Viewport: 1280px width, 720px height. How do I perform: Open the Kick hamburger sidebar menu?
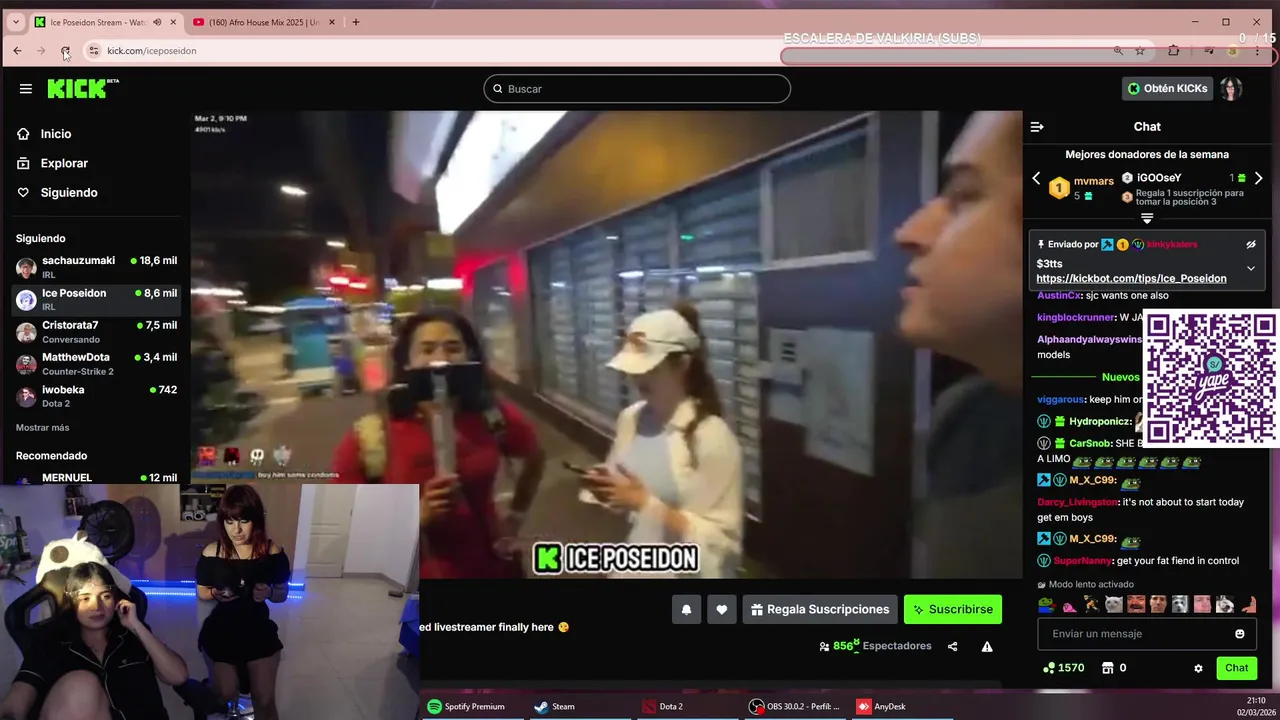pos(26,88)
